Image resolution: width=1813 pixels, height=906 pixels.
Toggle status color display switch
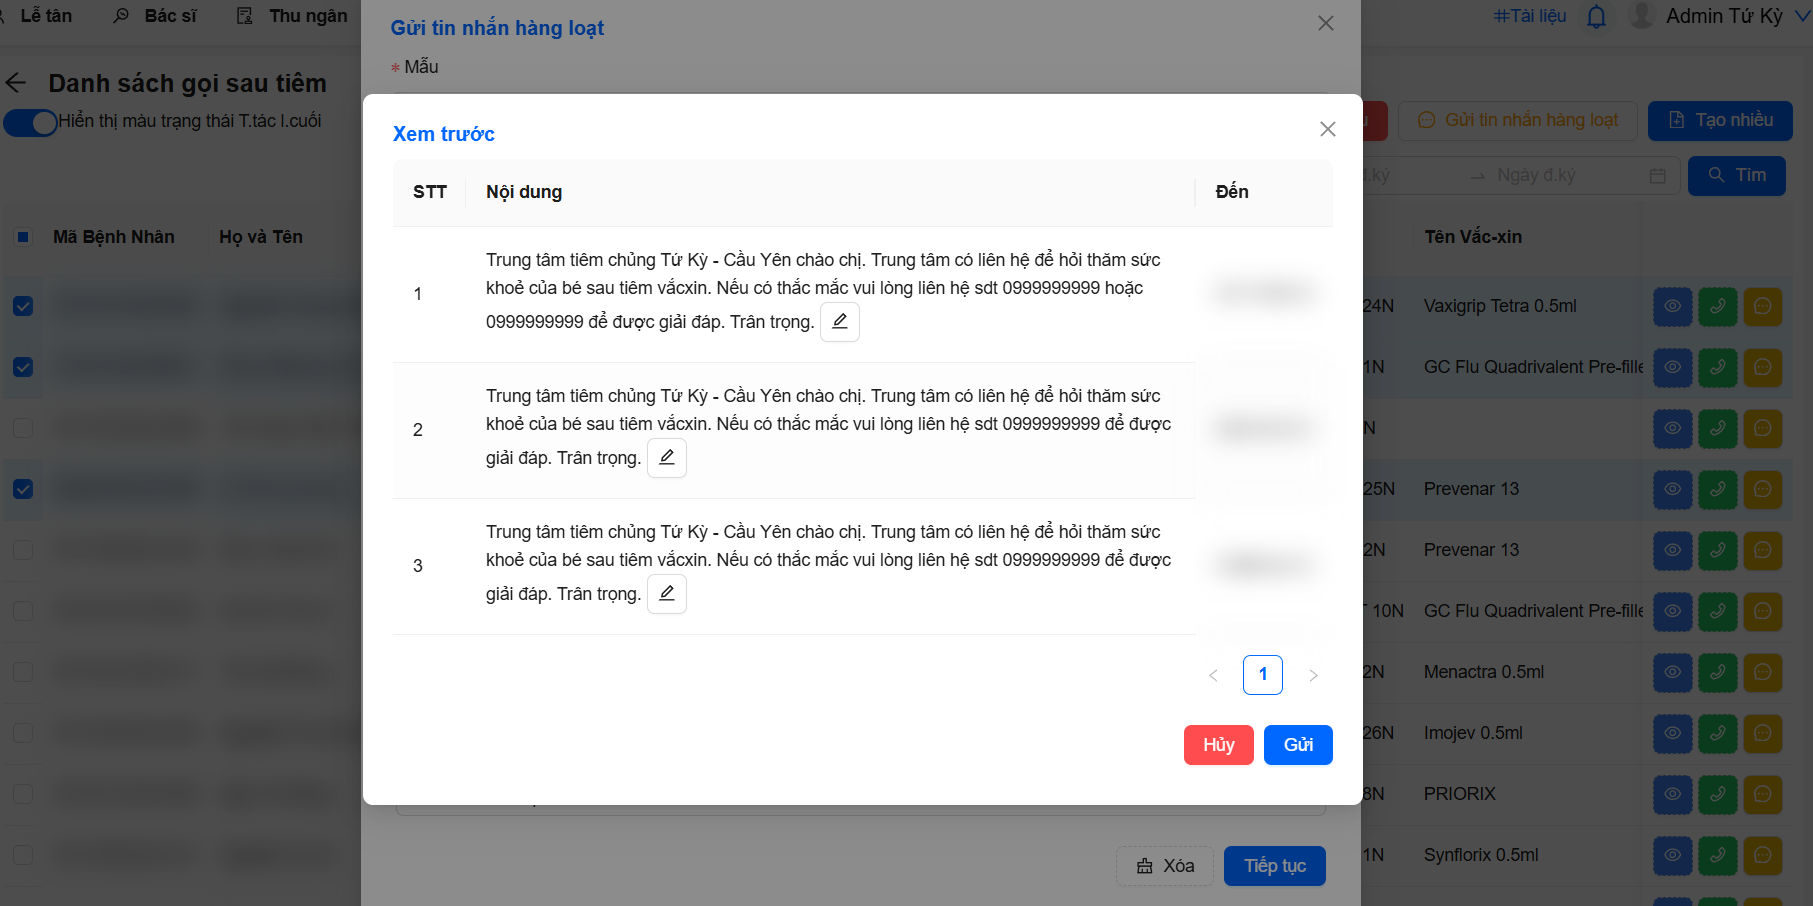[x=30, y=122]
